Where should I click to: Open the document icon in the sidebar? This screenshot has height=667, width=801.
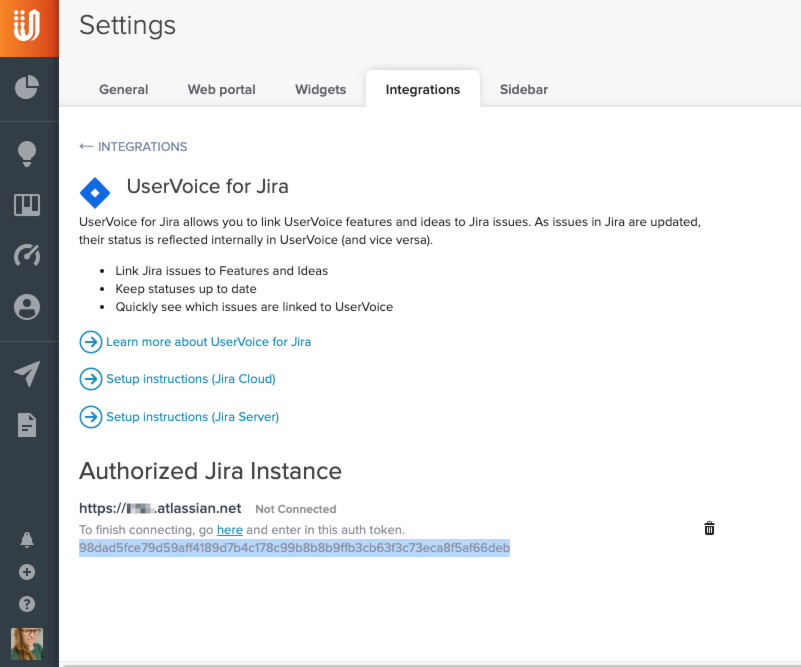click(27, 425)
